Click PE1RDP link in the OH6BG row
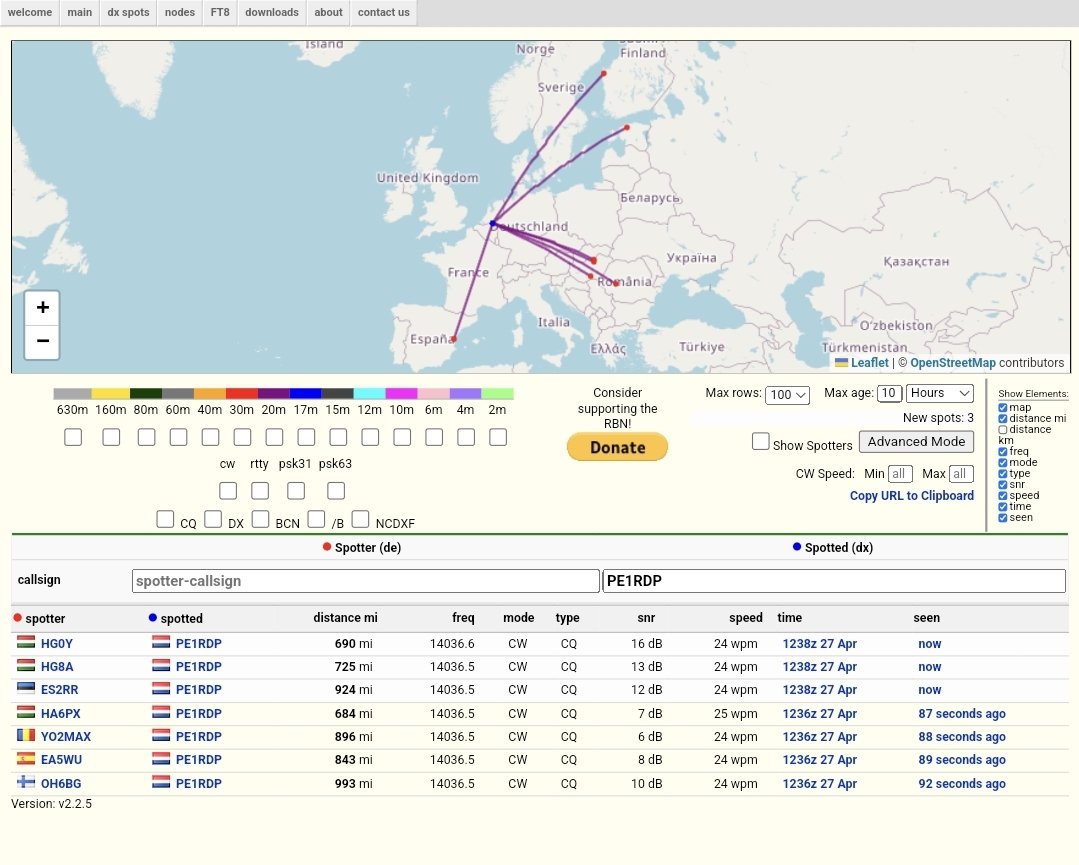The width and height of the screenshot is (1079, 865). 198,783
